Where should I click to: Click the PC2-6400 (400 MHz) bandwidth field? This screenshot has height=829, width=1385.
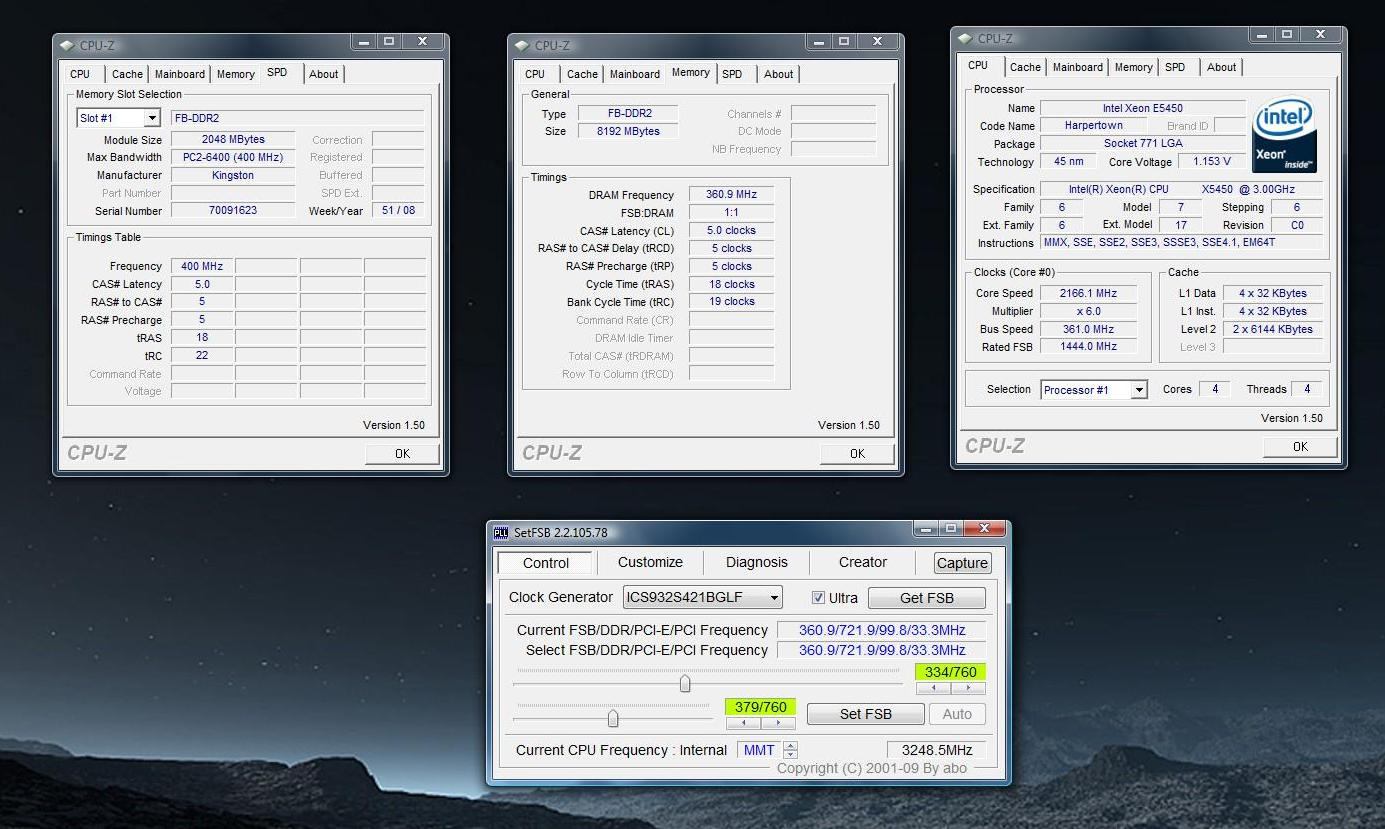tap(233, 157)
